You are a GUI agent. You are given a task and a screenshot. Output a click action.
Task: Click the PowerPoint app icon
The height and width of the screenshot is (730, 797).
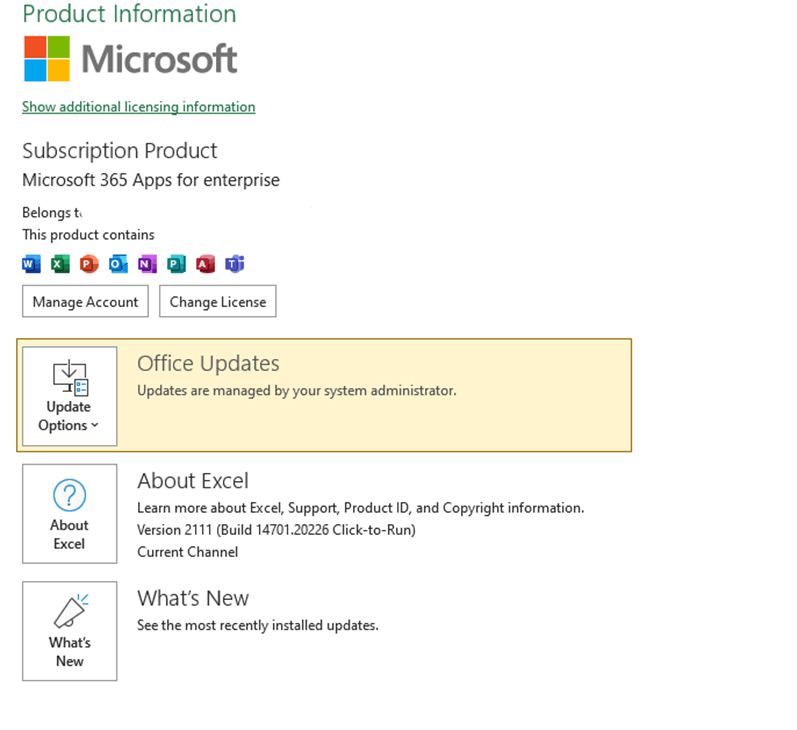click(89, 264)
